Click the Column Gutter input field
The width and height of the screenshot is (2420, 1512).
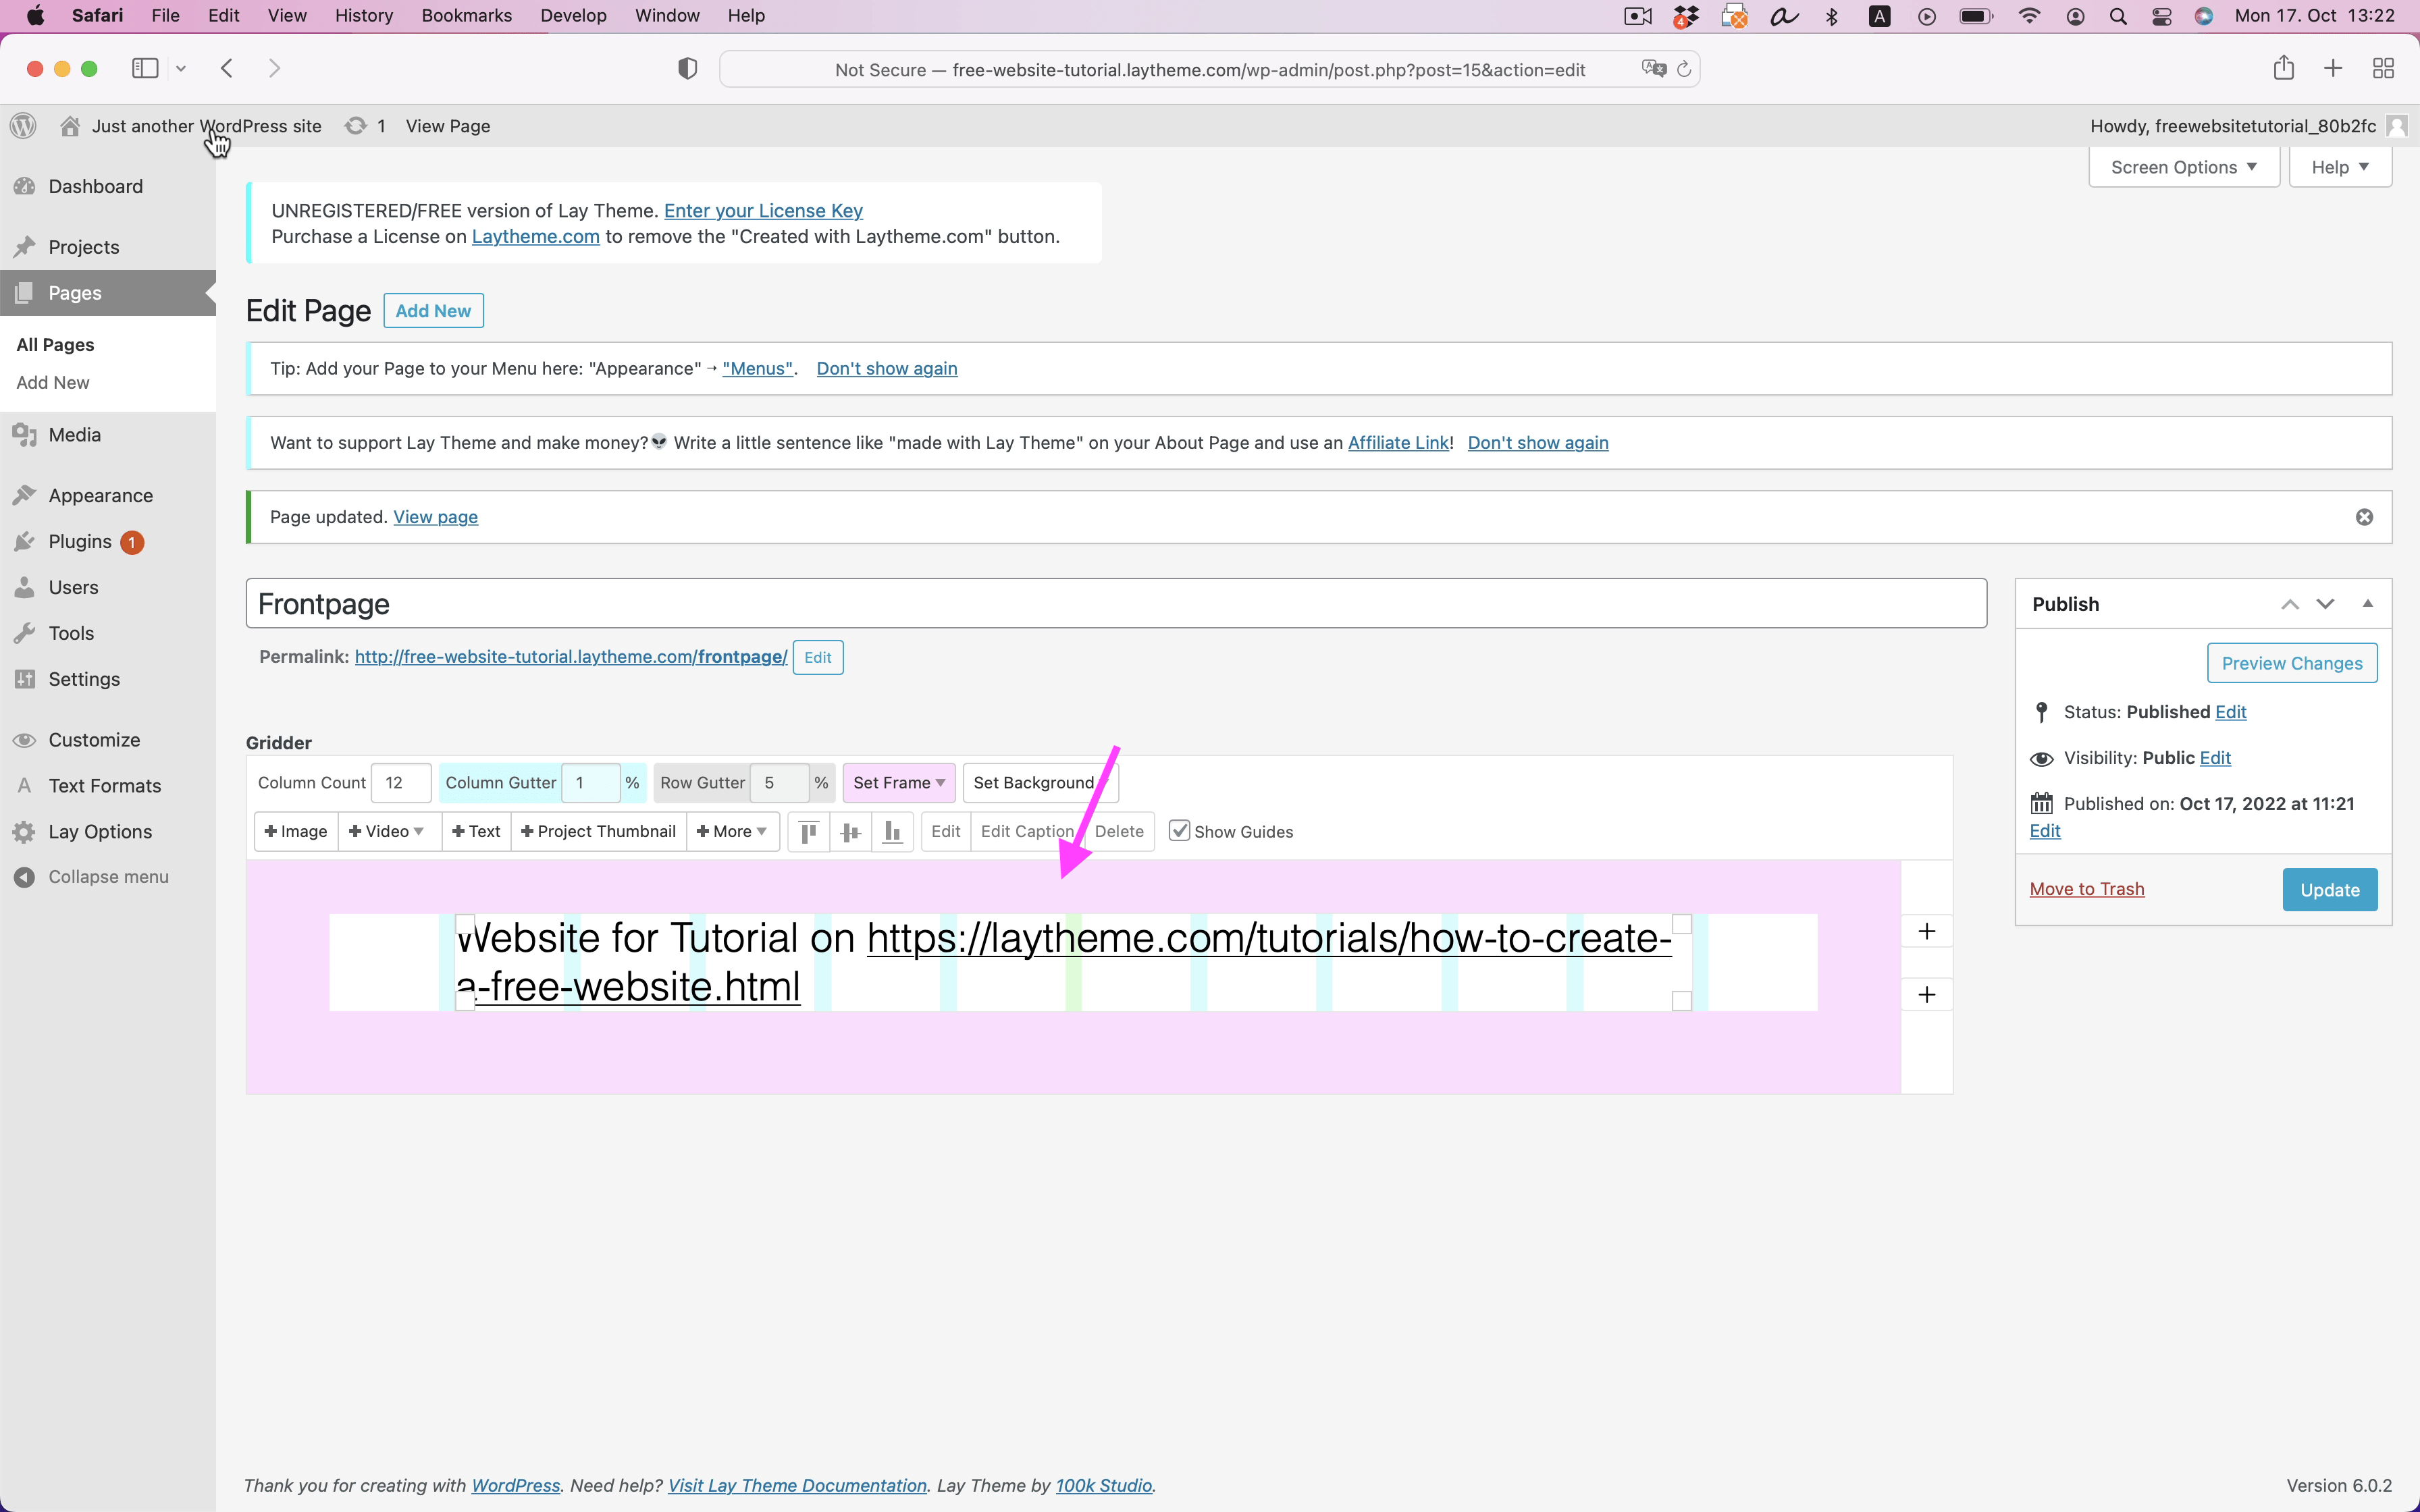(590, 783)
